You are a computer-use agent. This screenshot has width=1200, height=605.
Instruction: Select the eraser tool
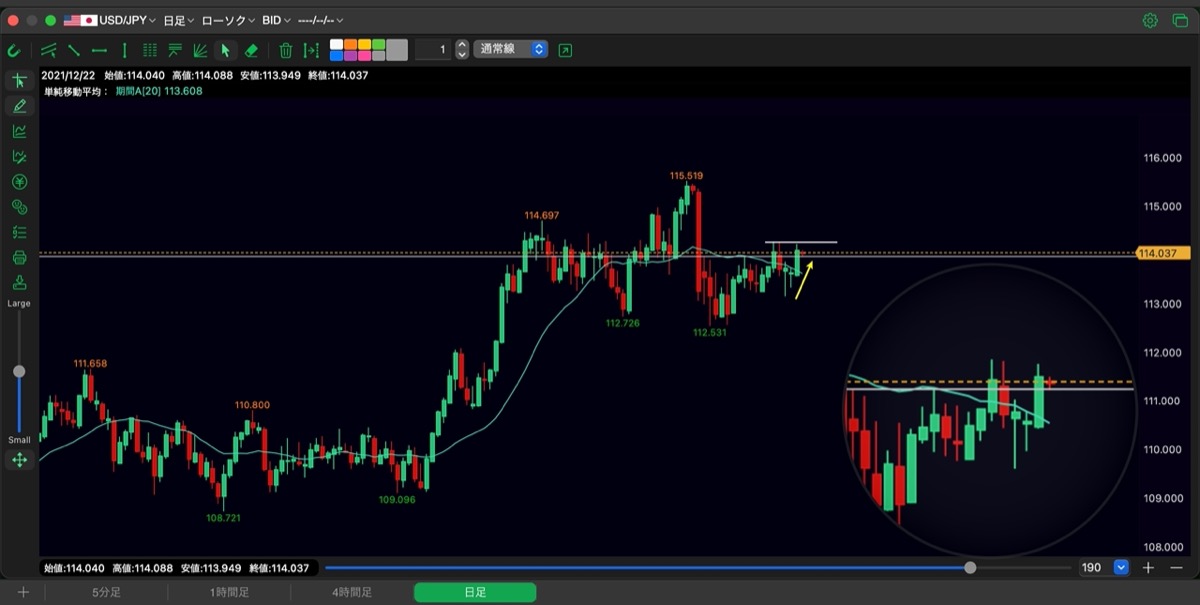click(251, 50)
